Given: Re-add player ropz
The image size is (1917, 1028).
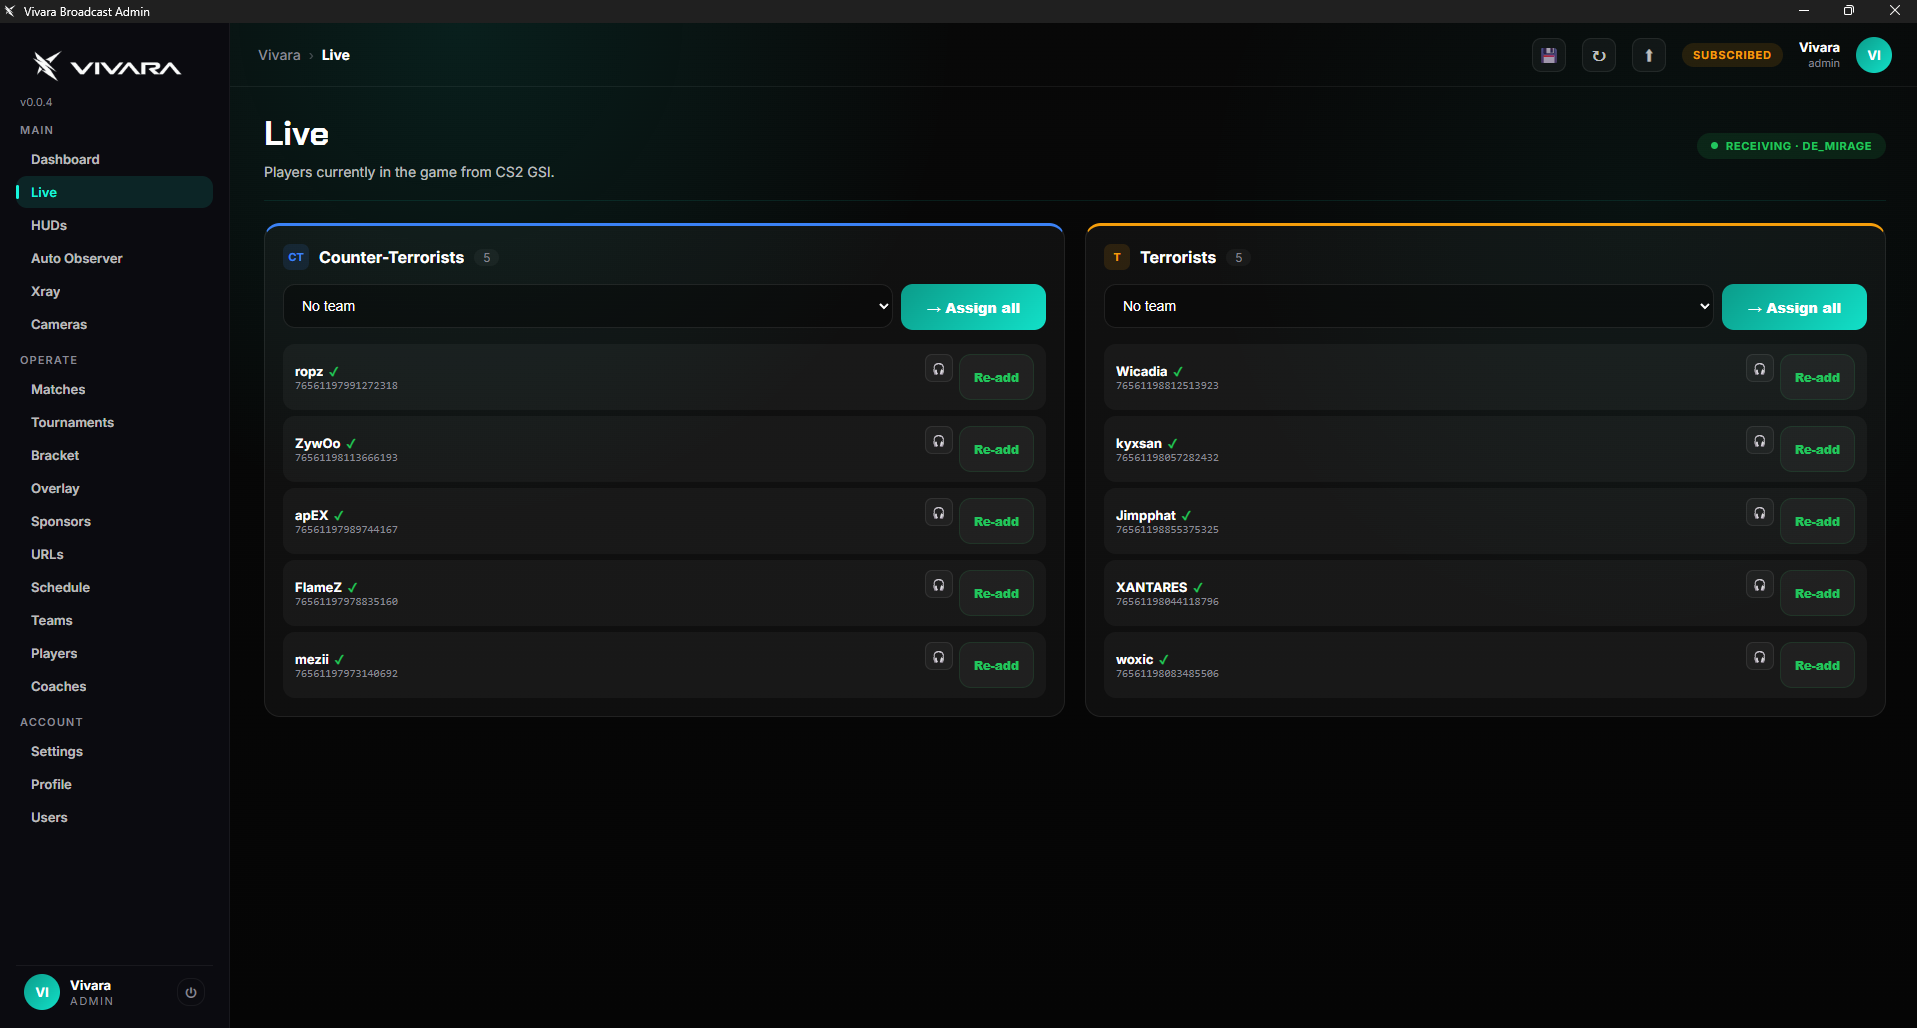Looking at the screenshot, I should pos(996,377).
